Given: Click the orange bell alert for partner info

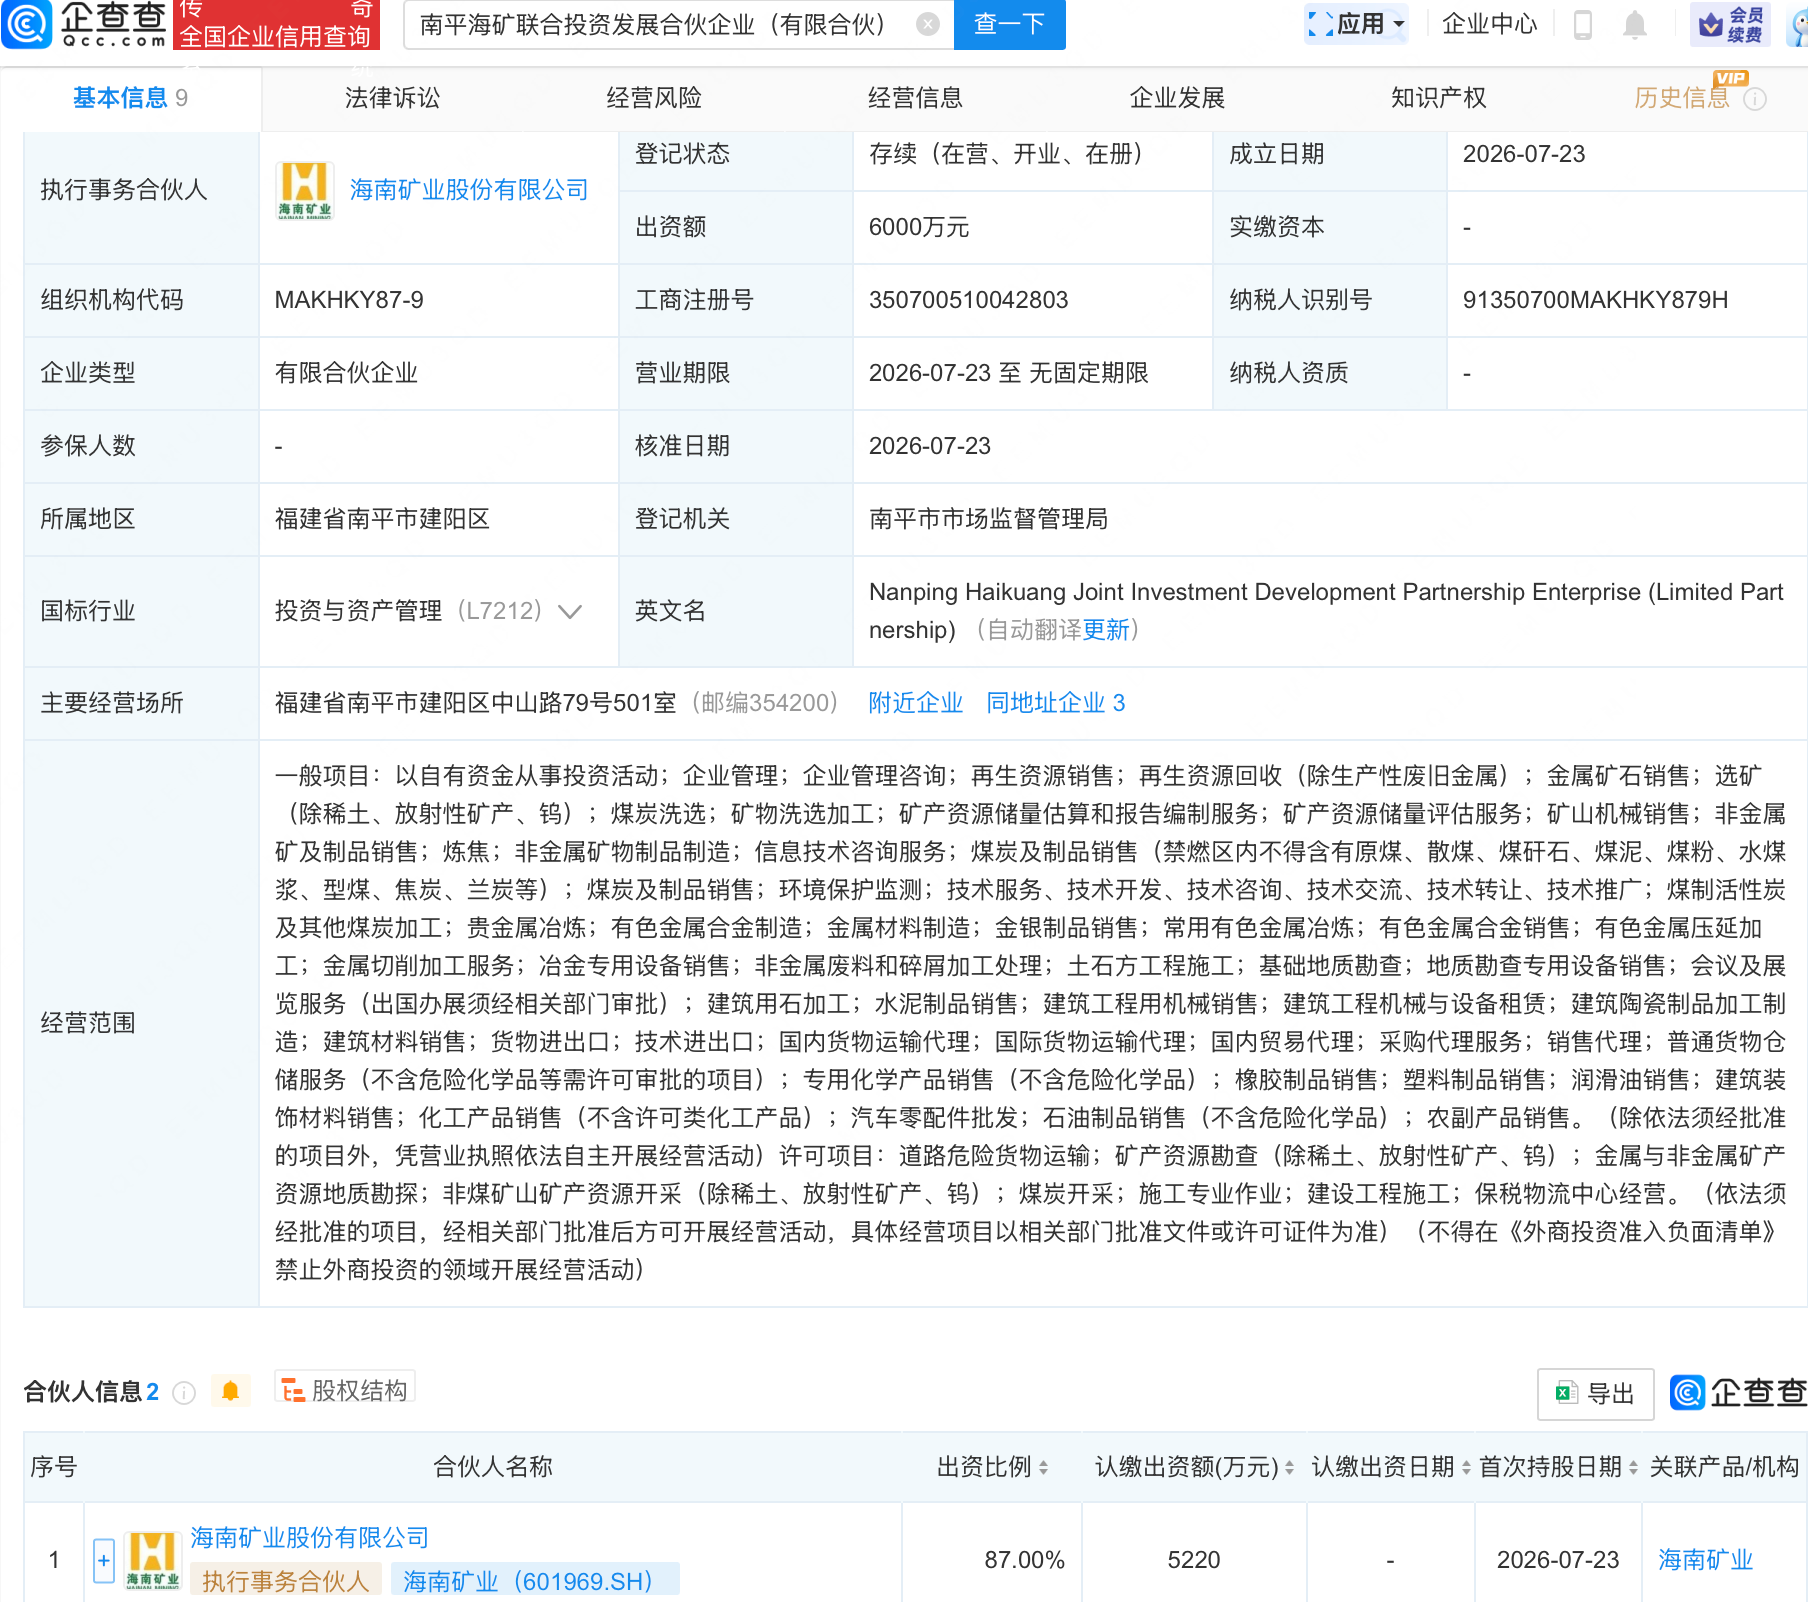Looking at the screenshot, I should pos(230,1391).
